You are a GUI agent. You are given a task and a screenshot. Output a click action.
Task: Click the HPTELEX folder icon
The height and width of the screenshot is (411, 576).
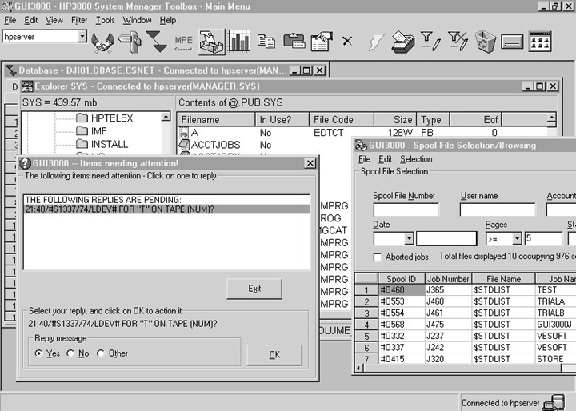82,118
